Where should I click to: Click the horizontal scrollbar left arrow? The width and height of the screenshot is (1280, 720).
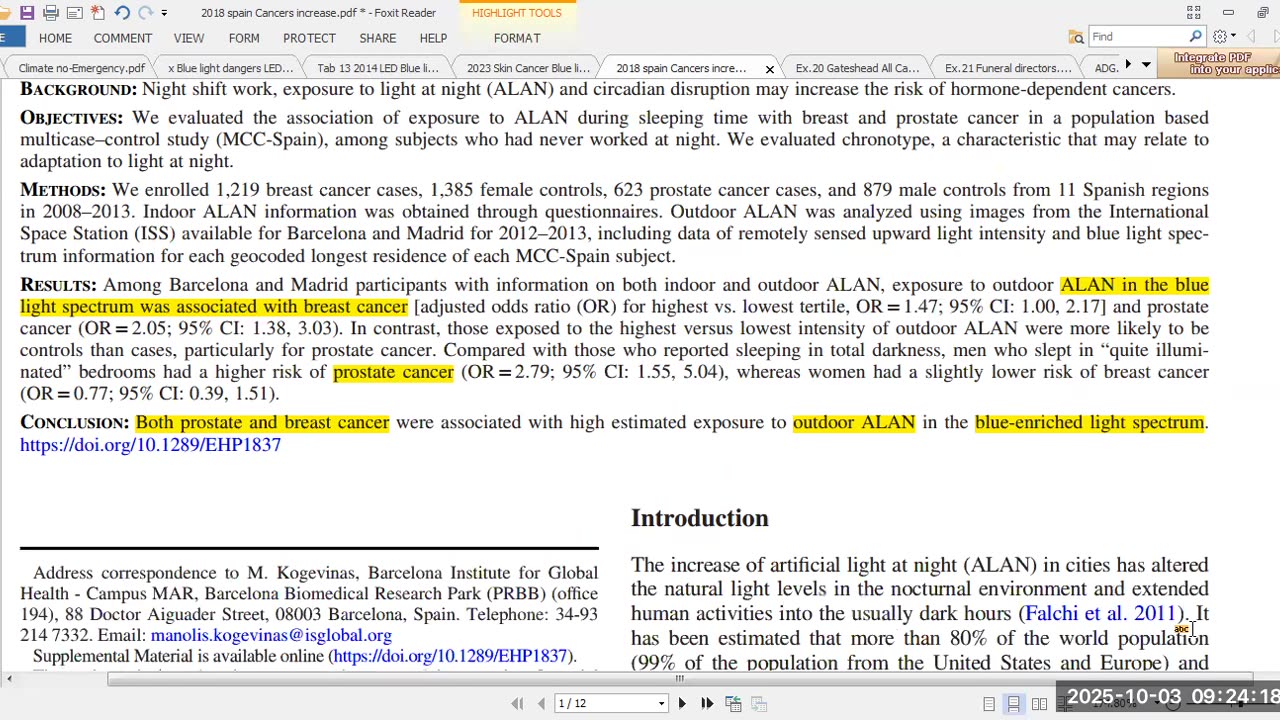(x=9, y=679)
